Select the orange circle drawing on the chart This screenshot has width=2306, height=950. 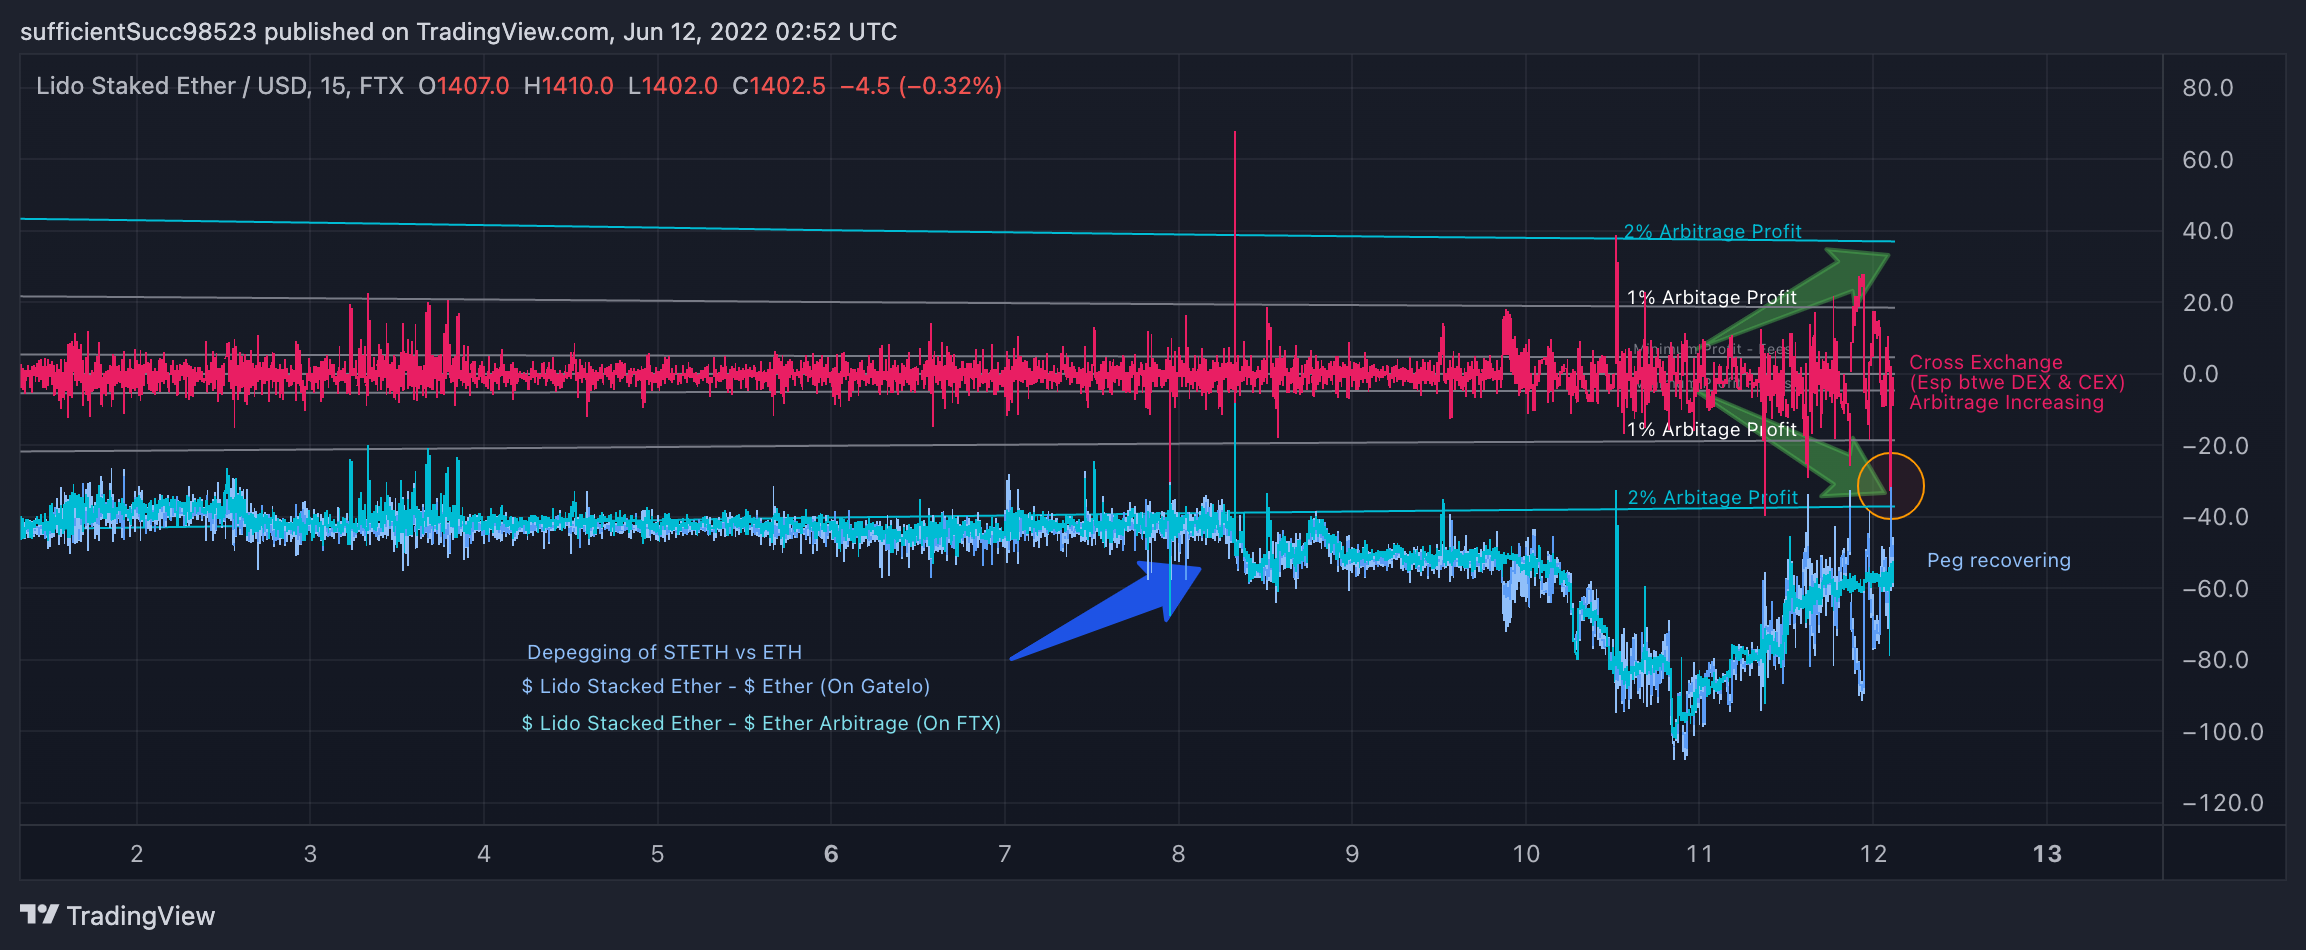point(1890,485)
